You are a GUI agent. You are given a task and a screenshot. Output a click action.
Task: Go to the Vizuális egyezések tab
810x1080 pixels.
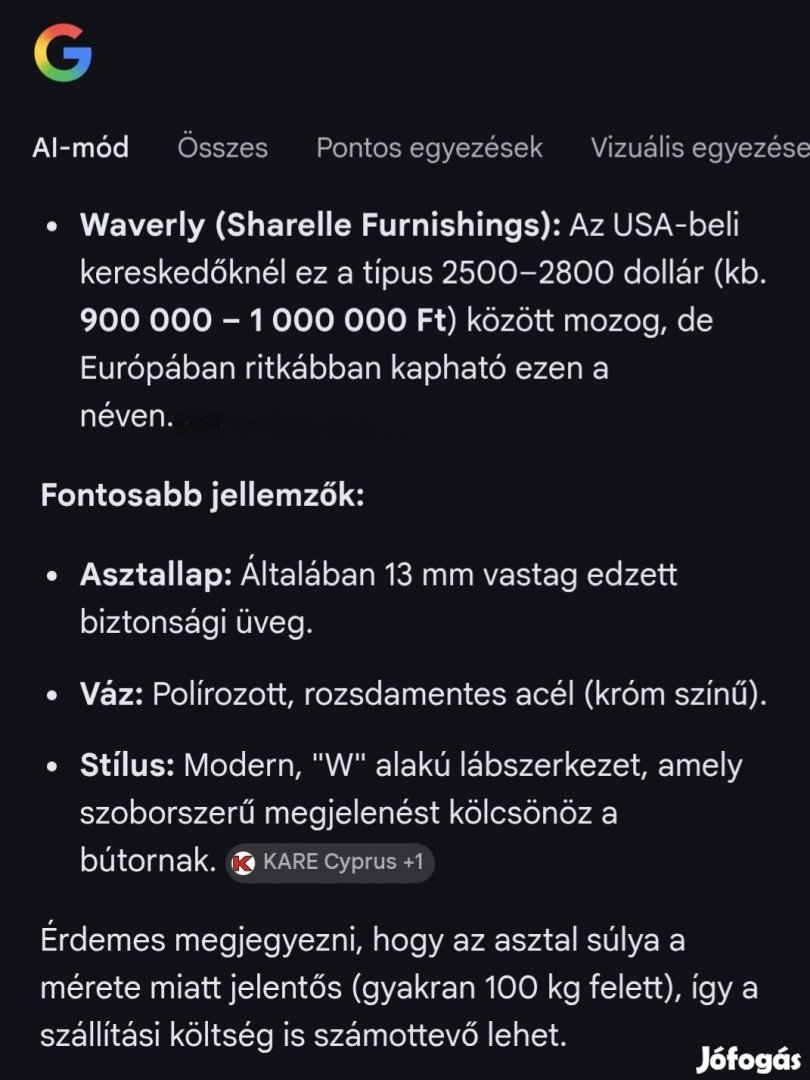click(698, 148)
